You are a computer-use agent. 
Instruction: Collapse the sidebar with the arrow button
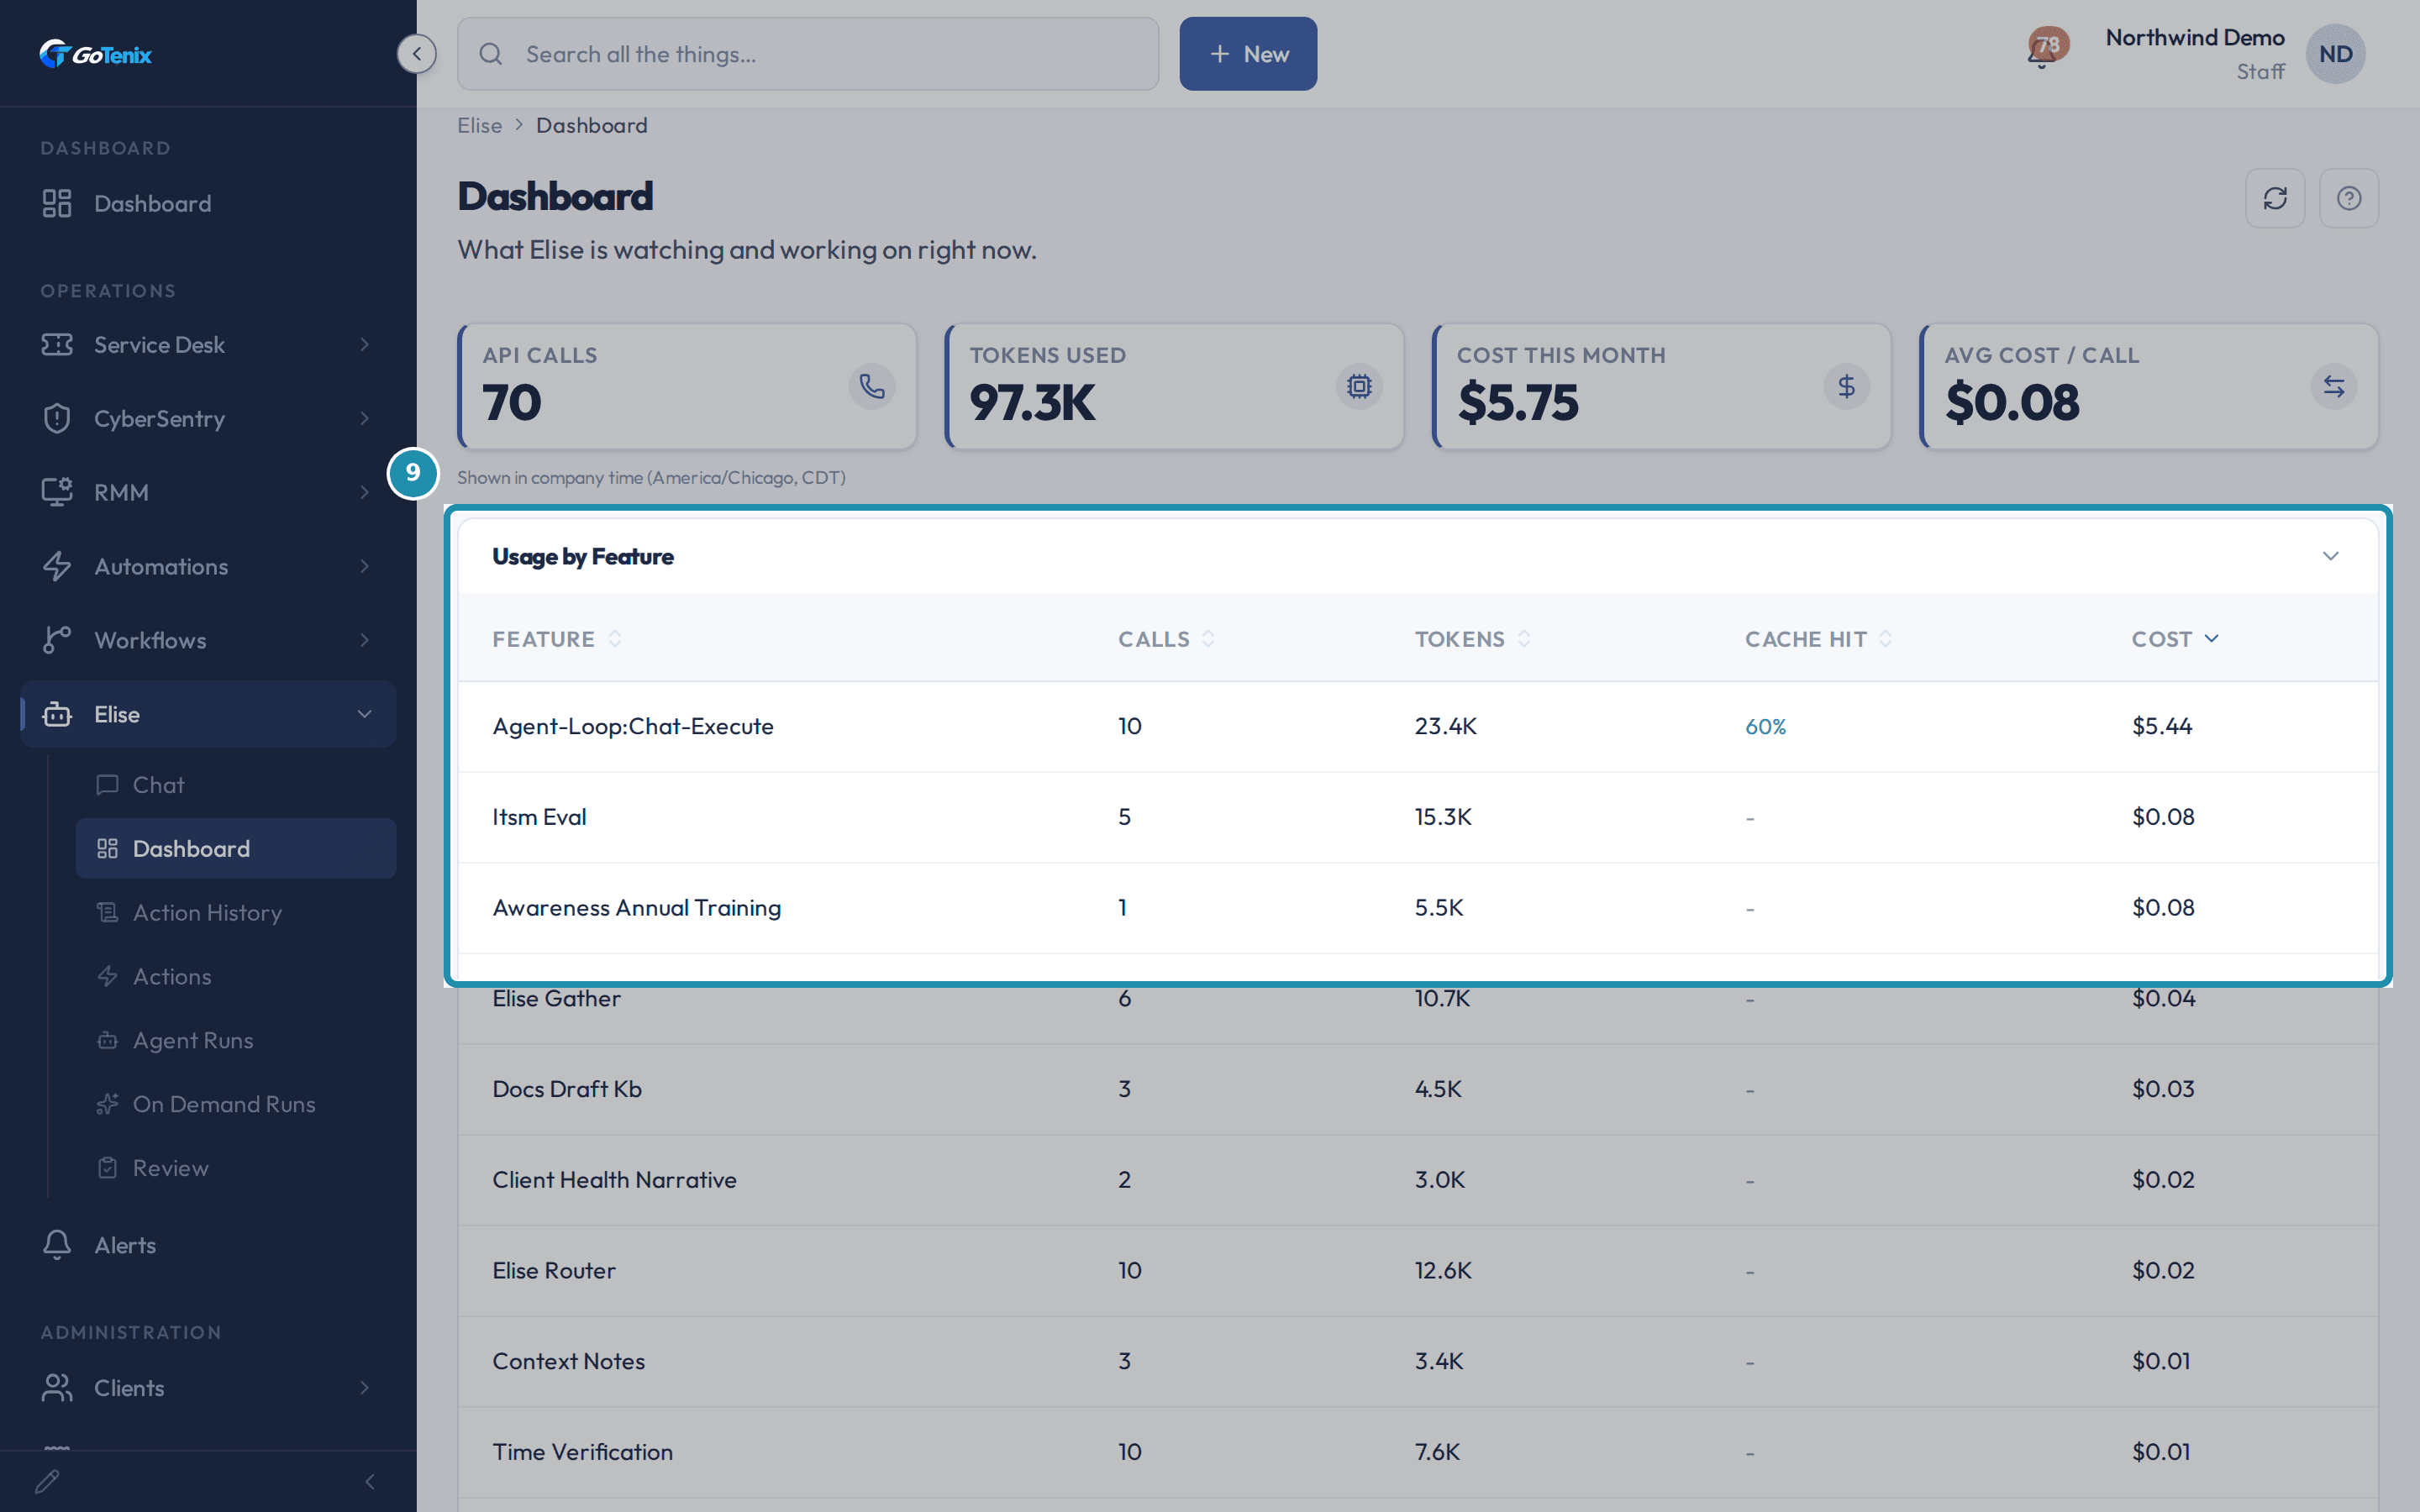pos(416,54)
